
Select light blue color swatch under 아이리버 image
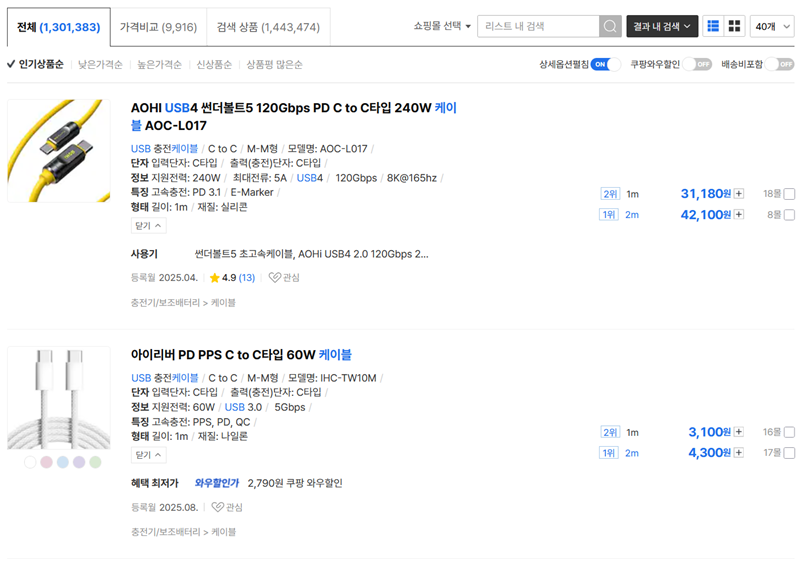63,462
